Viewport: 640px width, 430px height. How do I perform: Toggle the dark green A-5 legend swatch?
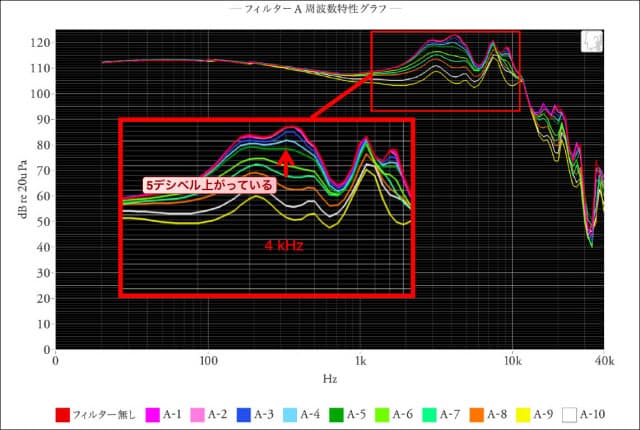tap(336, 415)
